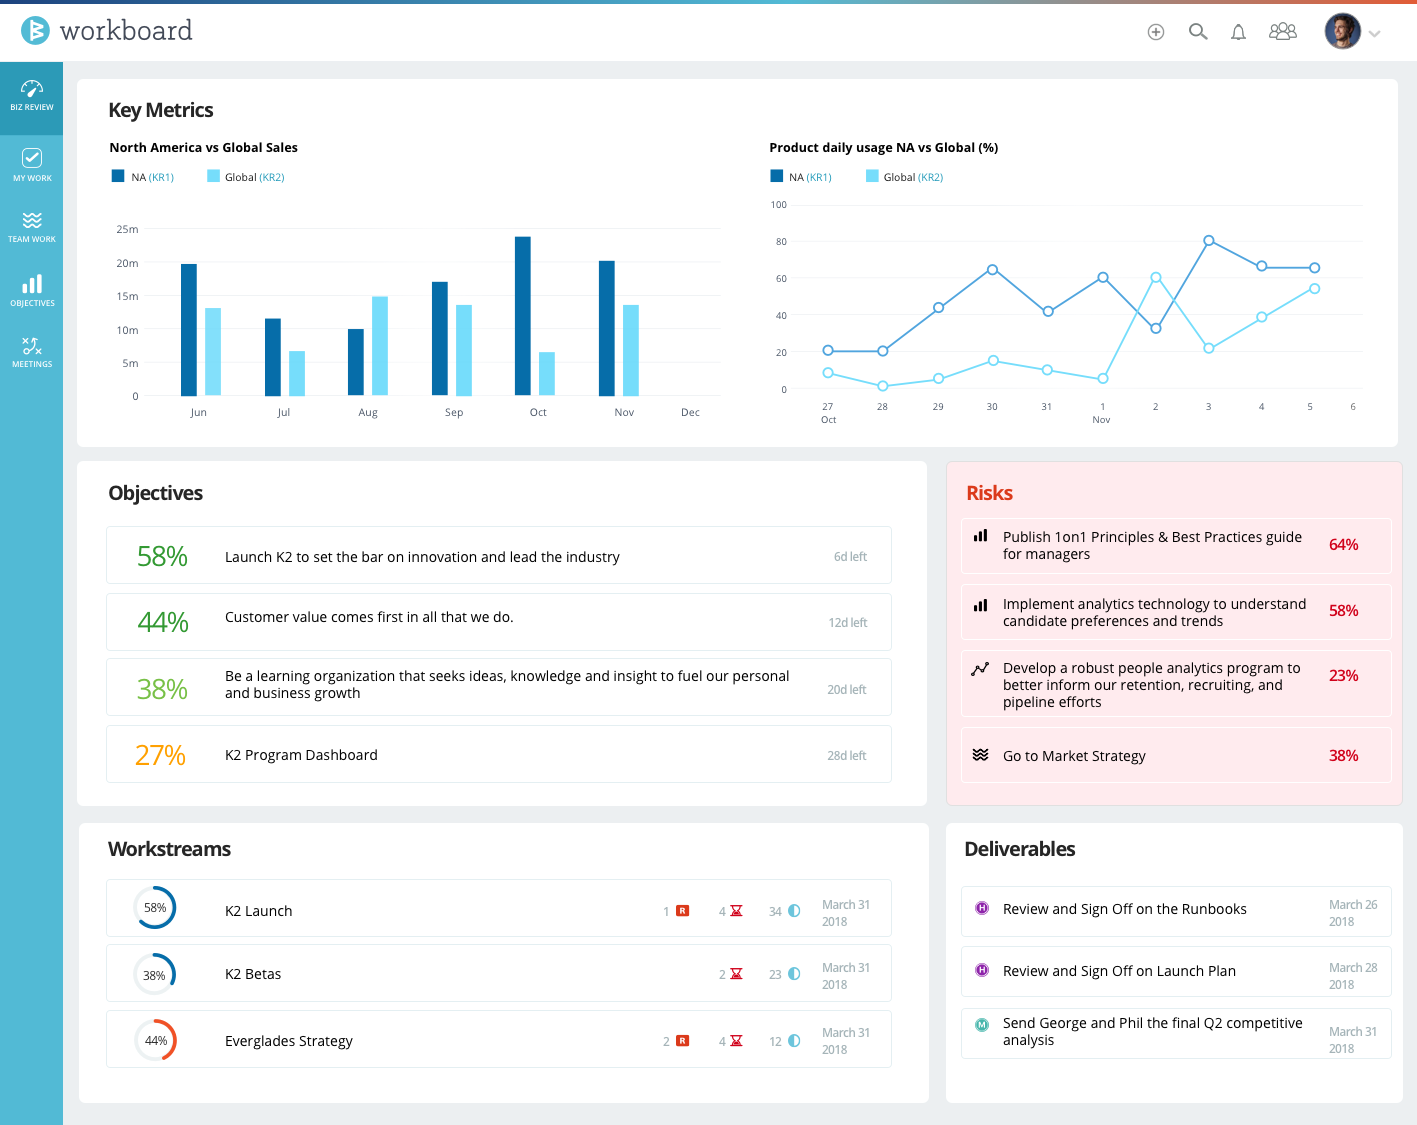Click the plus icon to create new item
This screenshot has height=1125, width=1417.
pyautogui.click(x=1155, y=31)
